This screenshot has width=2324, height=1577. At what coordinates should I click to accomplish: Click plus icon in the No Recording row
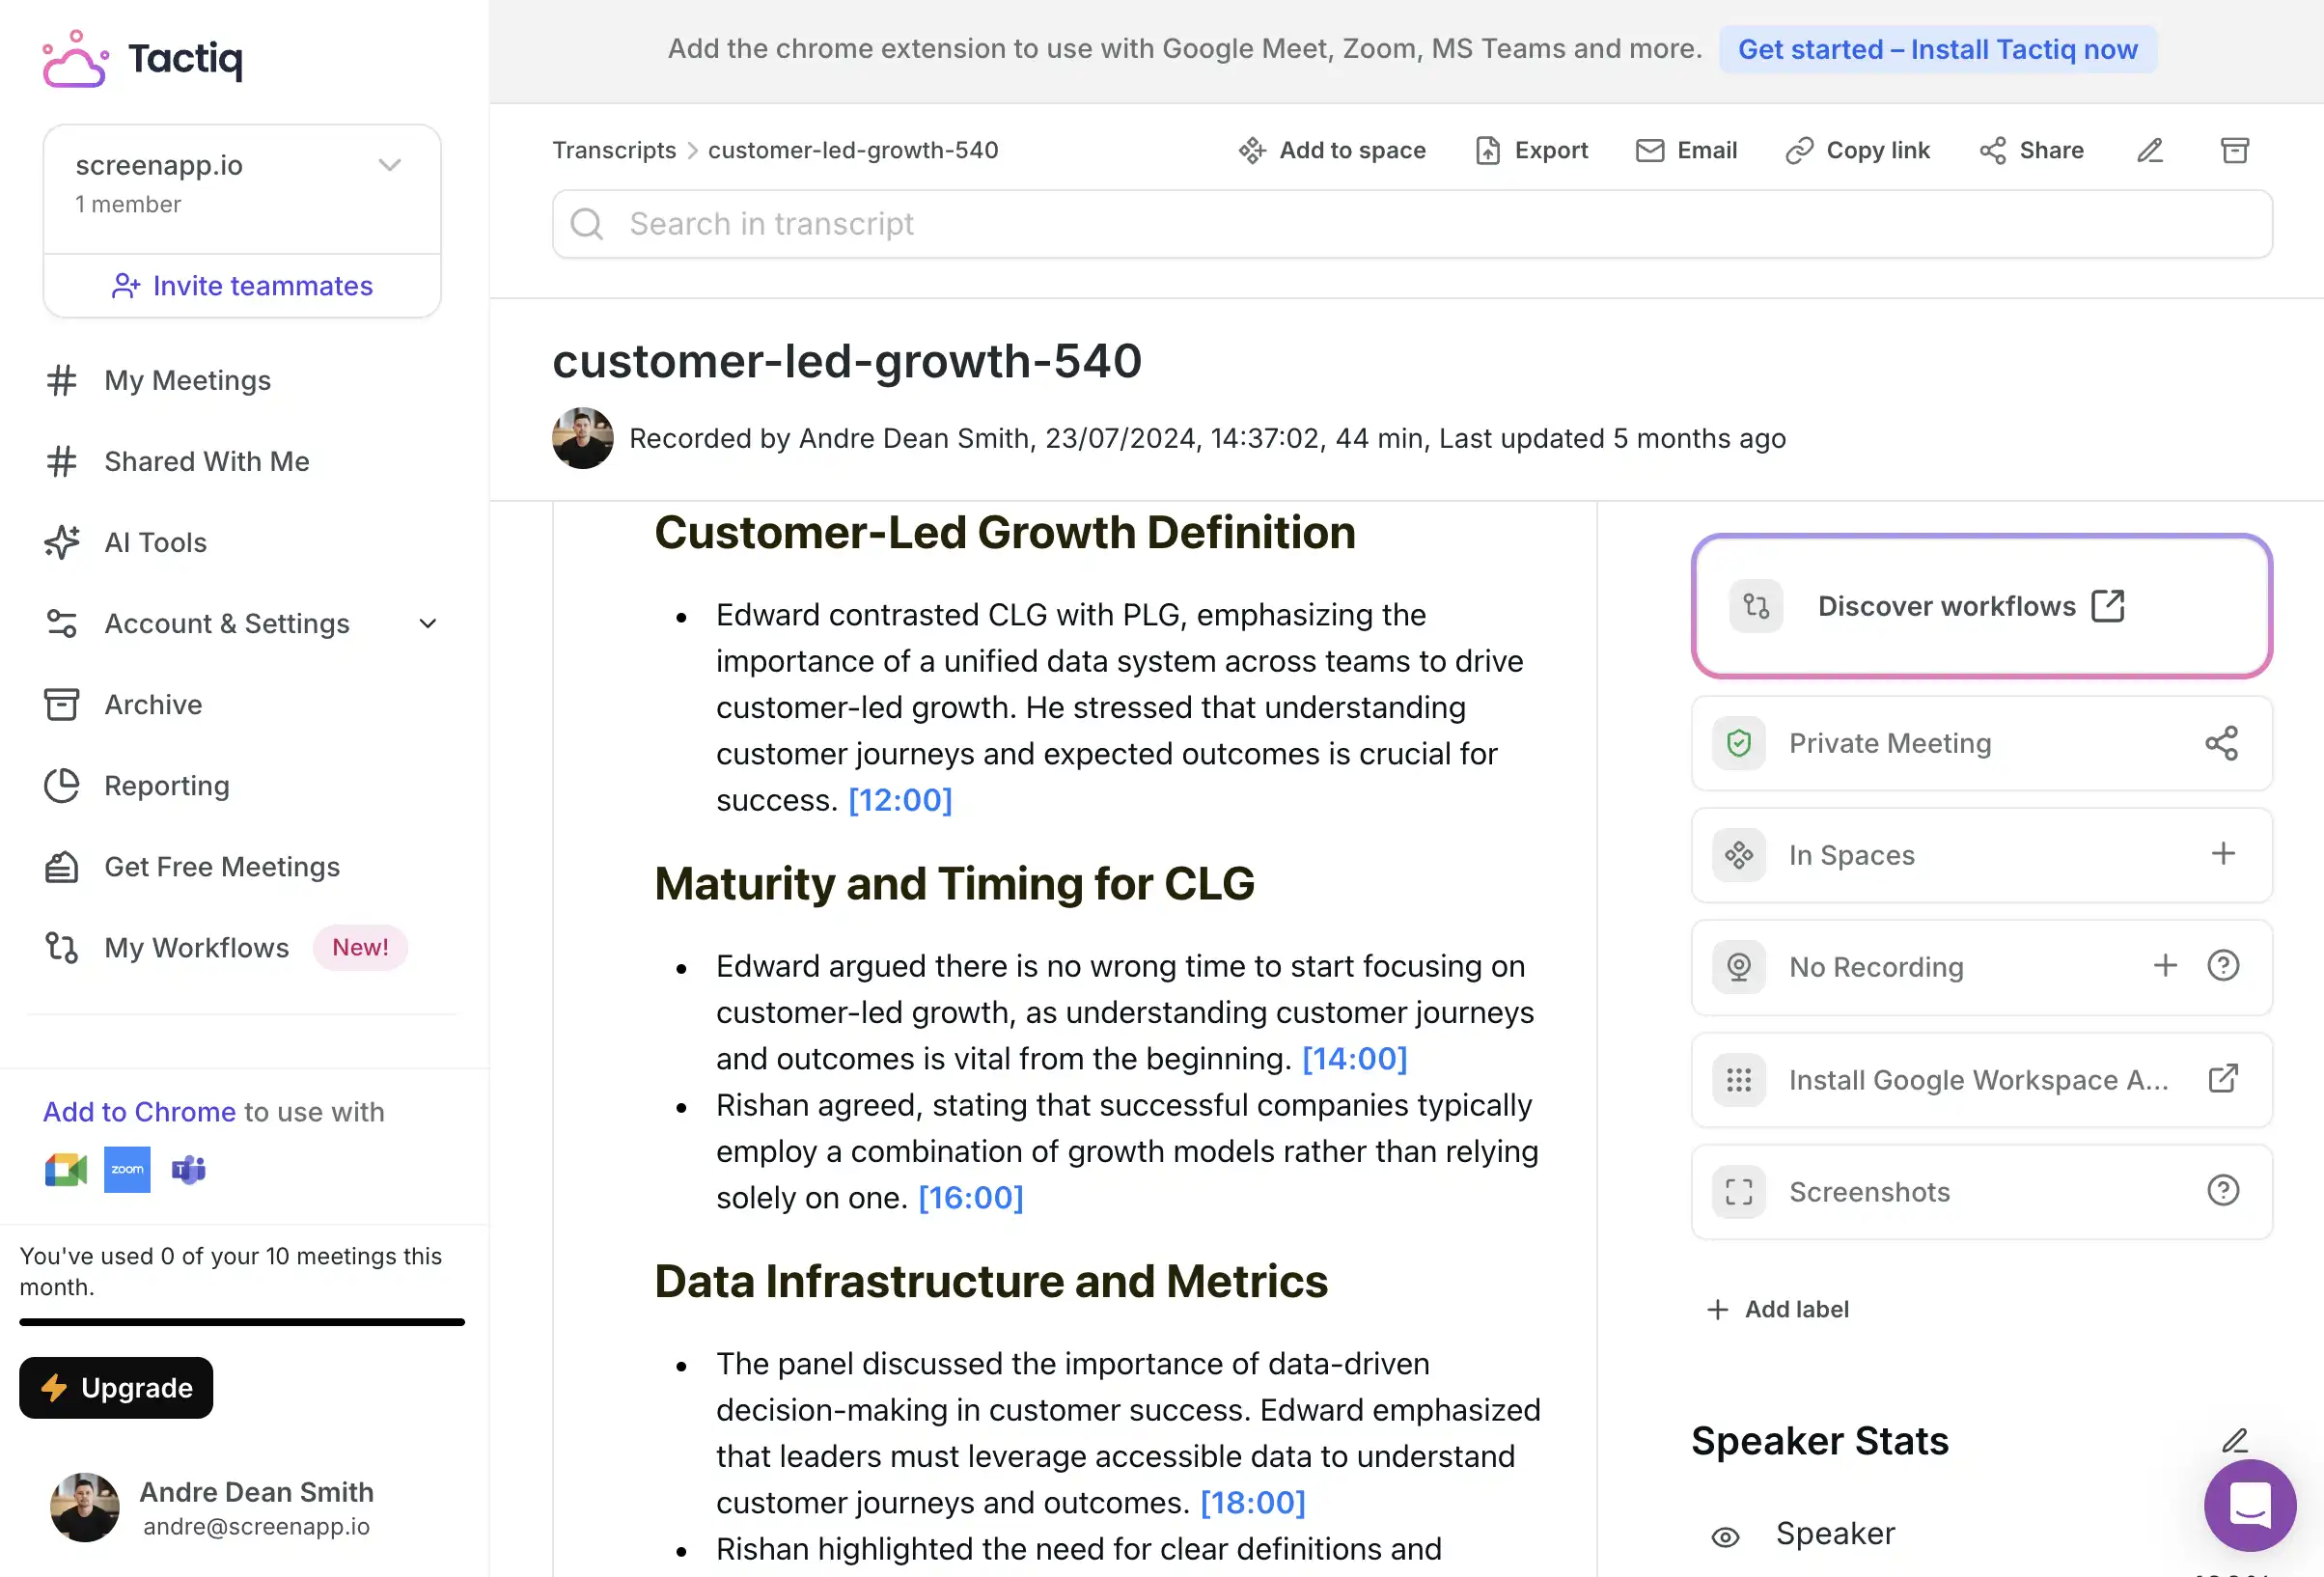click(x=2165, y=965)
